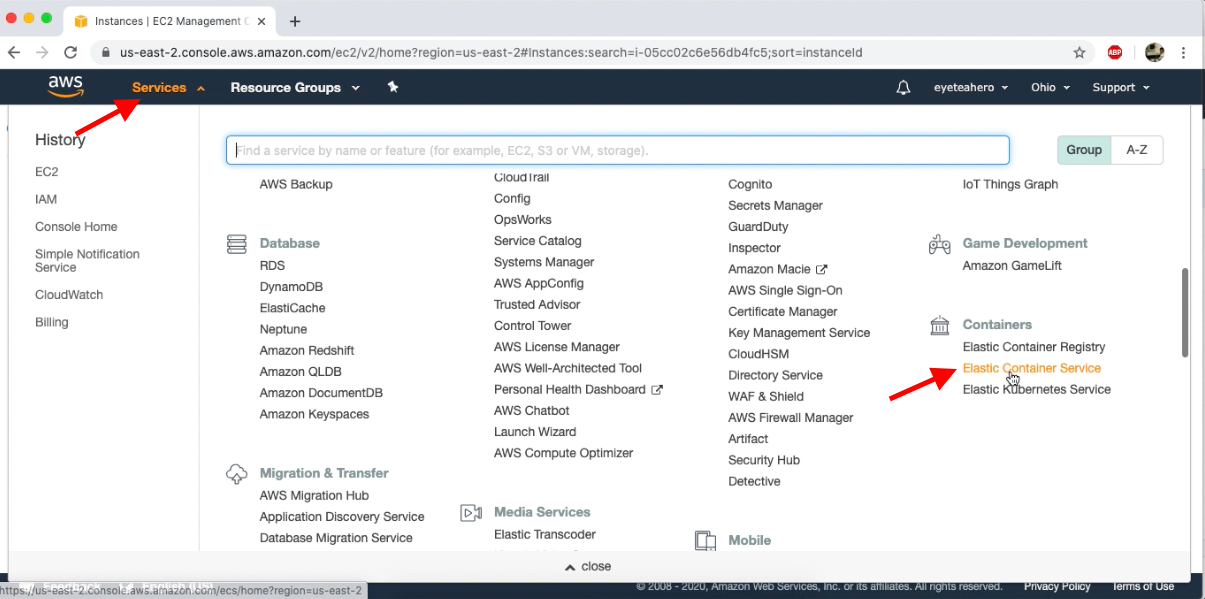Open the Support dropdown menu
The height and width of the screenshot is (599, 1205).
tap(1119, 87)
